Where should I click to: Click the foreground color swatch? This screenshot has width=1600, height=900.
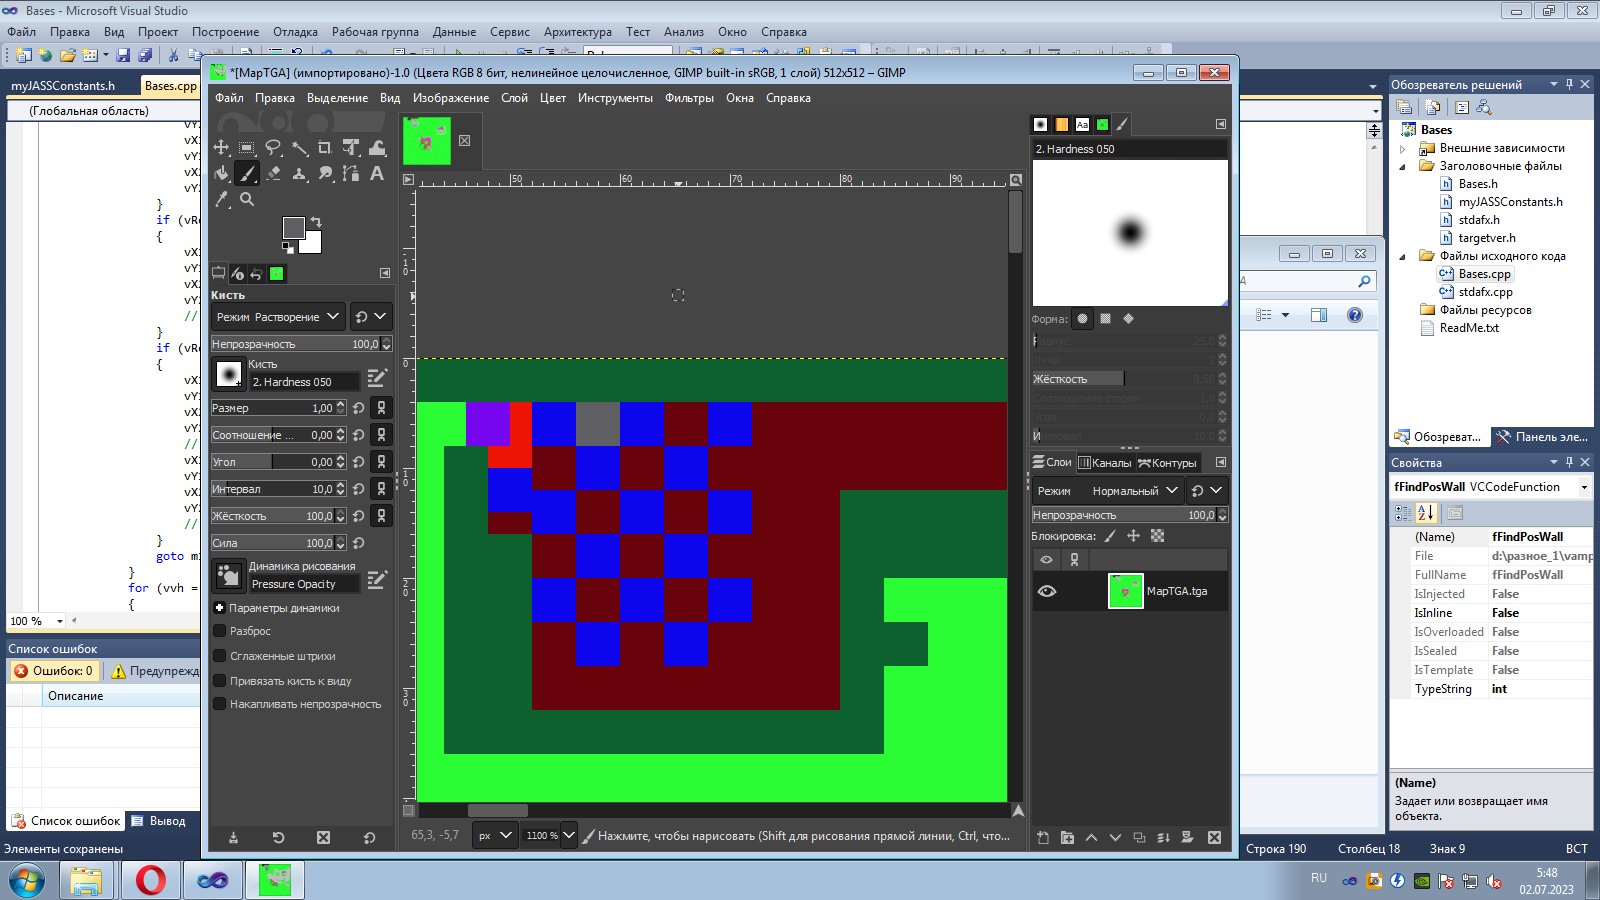(293, 228)
